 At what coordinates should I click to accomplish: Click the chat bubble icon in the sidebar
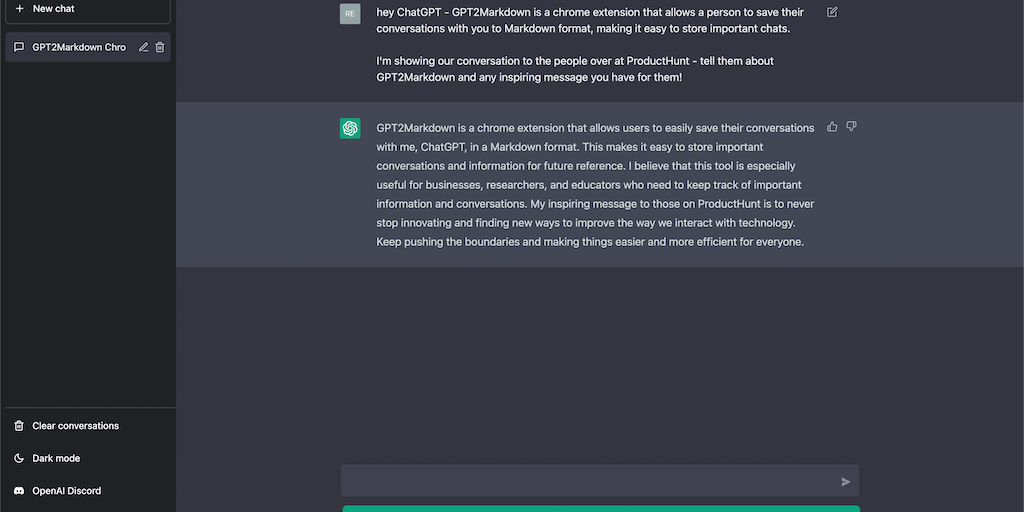[19, 47]
